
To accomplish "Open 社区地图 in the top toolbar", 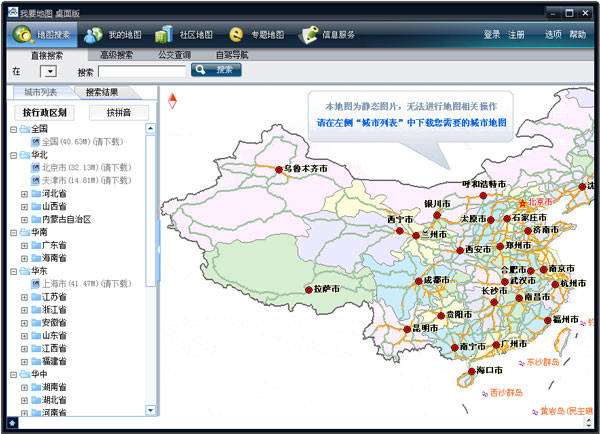I will 185,35.
